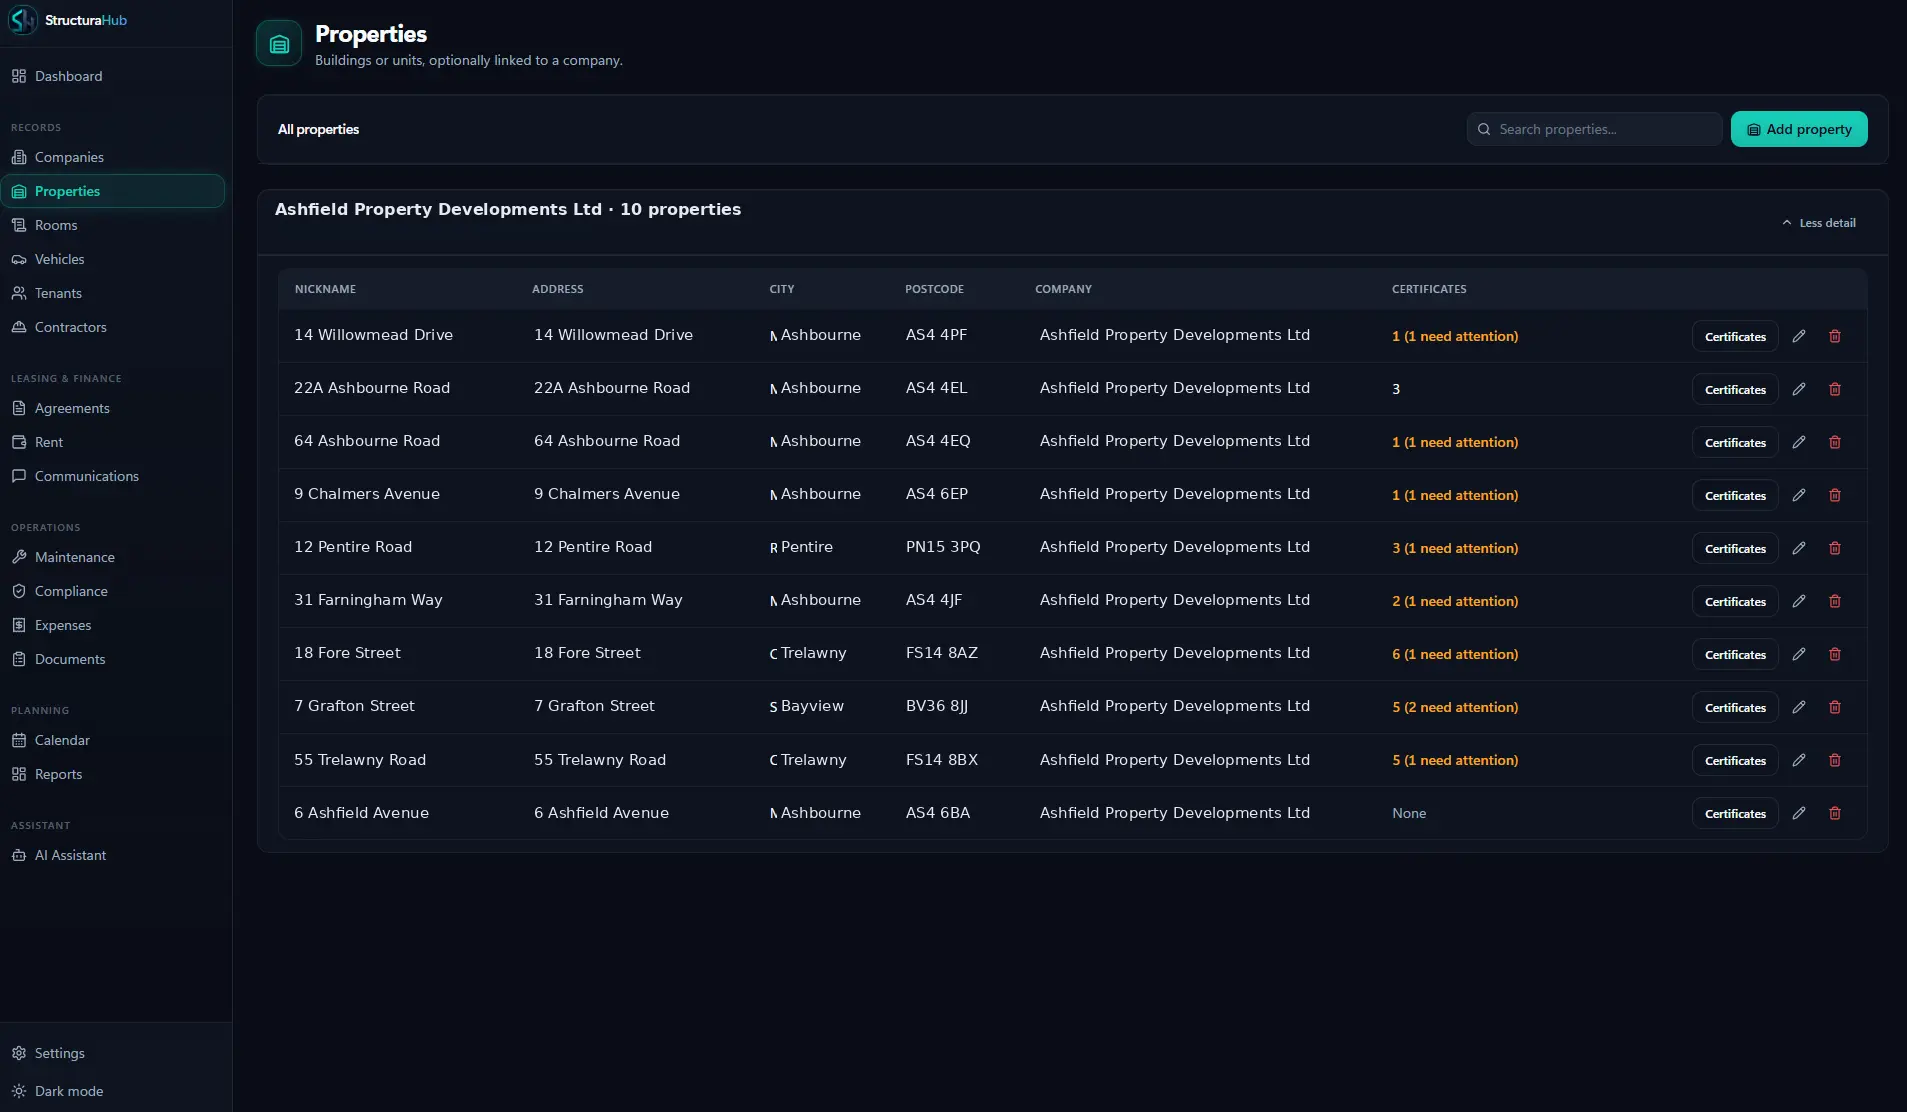Toggle Dark mode in the sidebar

[112, 1091]
